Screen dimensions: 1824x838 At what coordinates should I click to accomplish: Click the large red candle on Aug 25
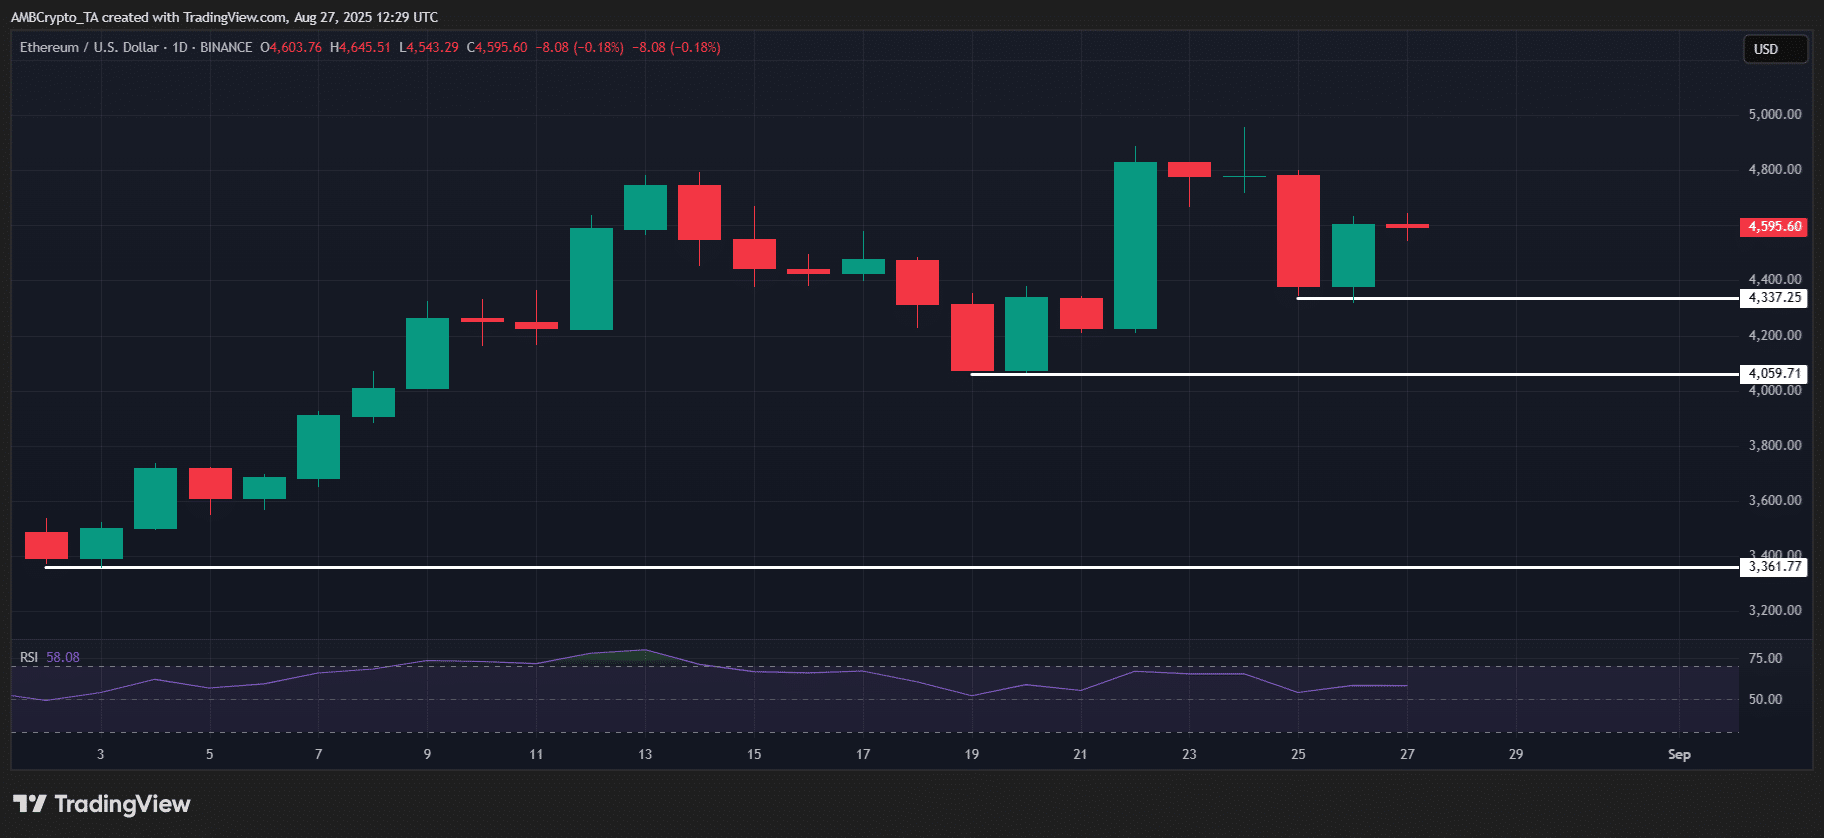click(x=1298, y=231)
